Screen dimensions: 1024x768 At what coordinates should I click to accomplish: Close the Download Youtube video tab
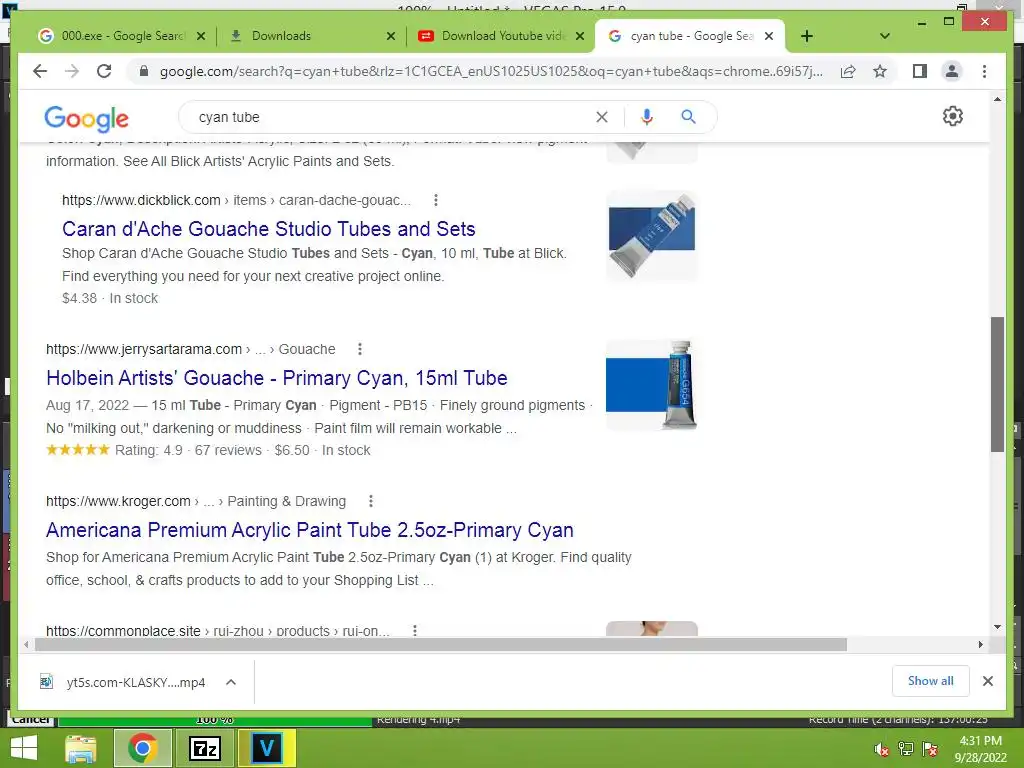(580, 36)
